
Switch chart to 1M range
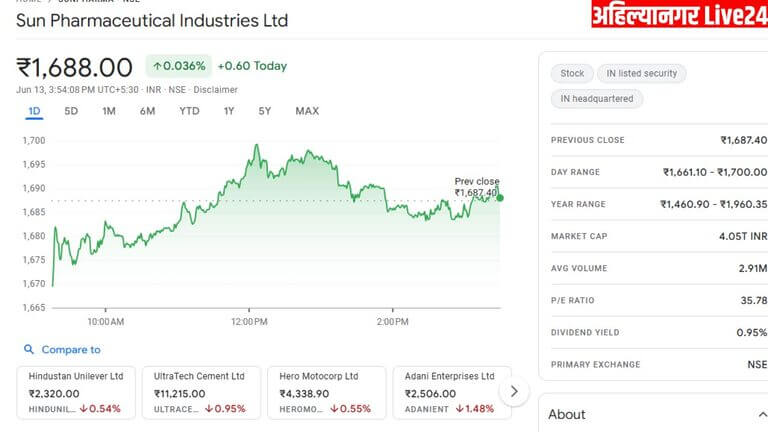(x=109, y=111)
